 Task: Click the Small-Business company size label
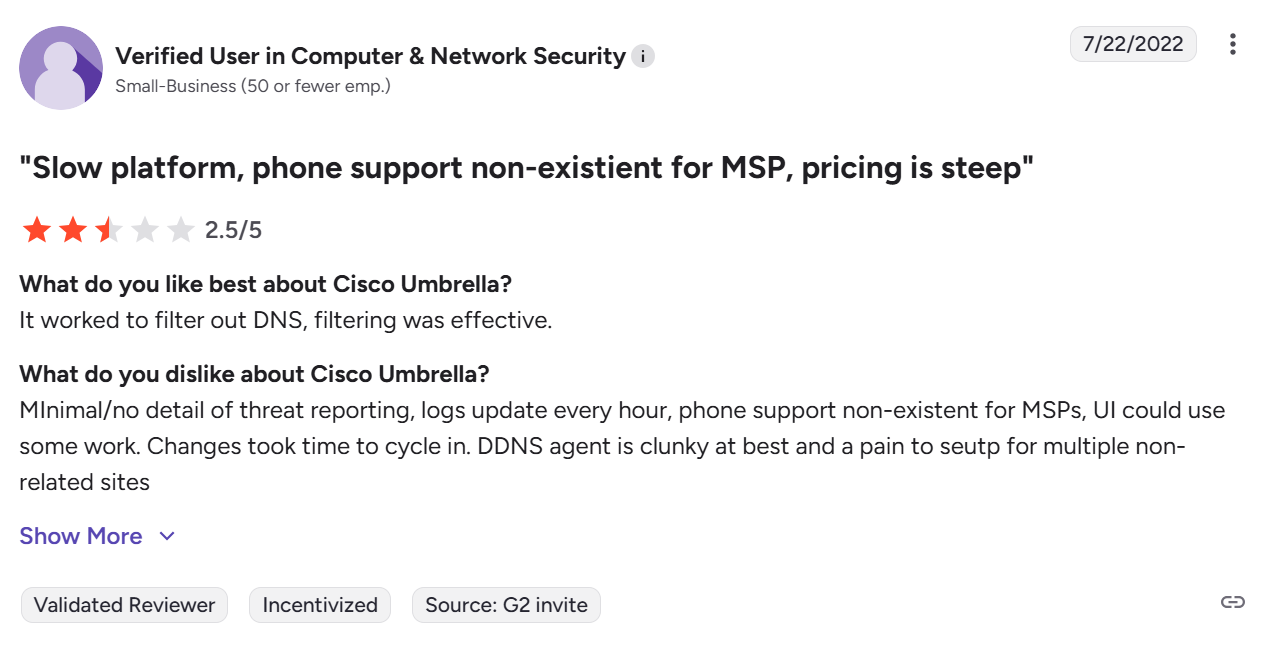click(x=252, y=86)
